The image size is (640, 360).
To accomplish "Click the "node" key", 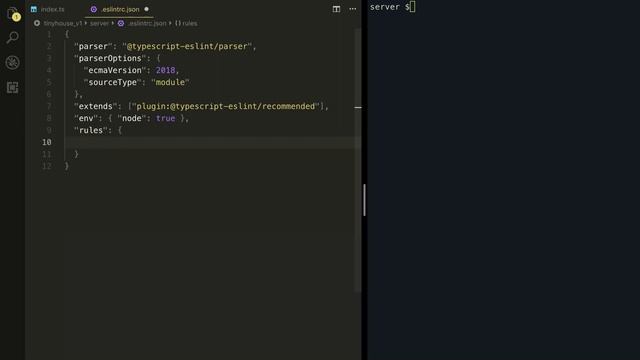I will [x=132, y=118].
